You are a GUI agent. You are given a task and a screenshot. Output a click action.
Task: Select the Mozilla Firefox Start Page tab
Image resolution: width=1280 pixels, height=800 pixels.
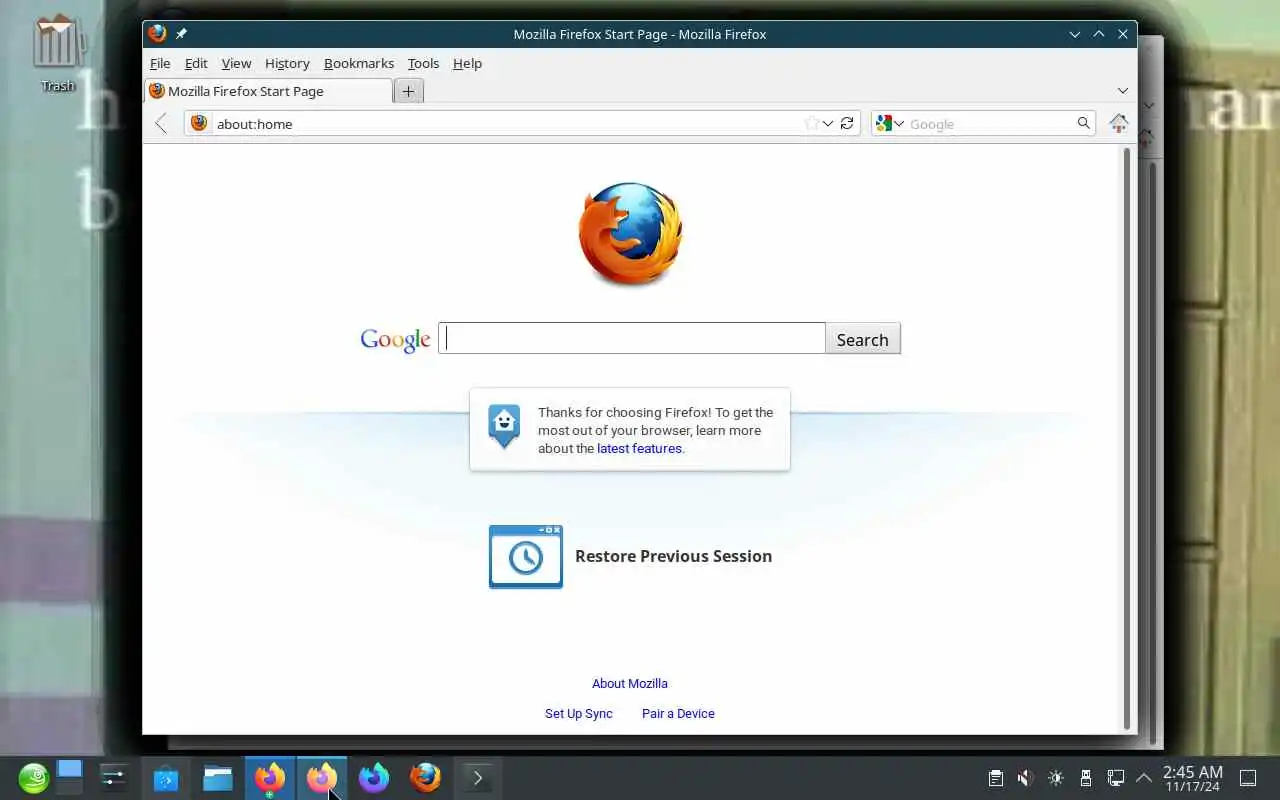pos(268,91)
